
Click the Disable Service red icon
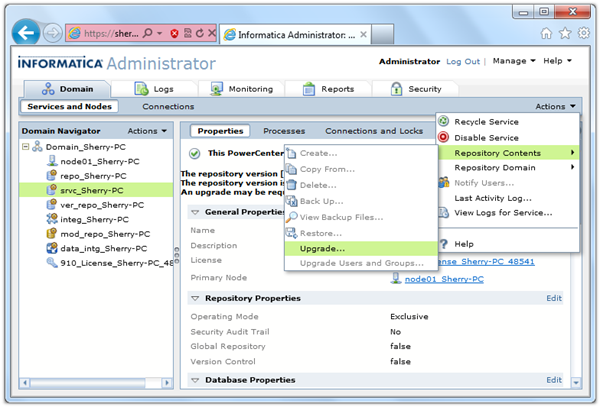(x=443, y=137)
